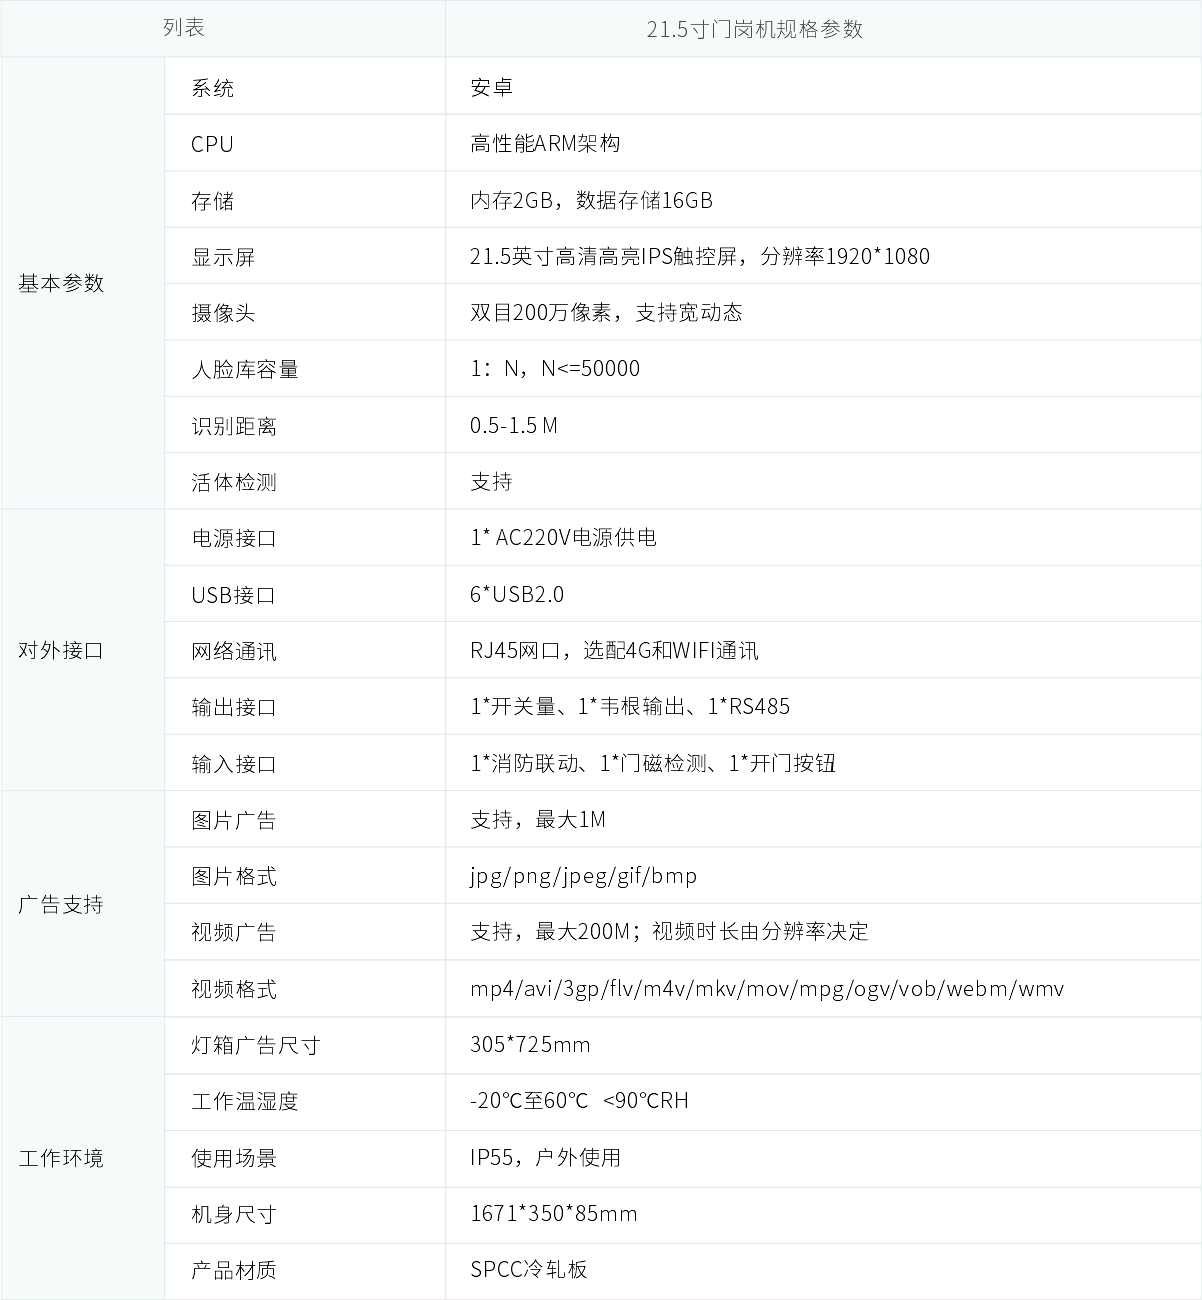
Task: Click the 21.5寸门岗机规格参数 header
Action: (x=754, y=29)
